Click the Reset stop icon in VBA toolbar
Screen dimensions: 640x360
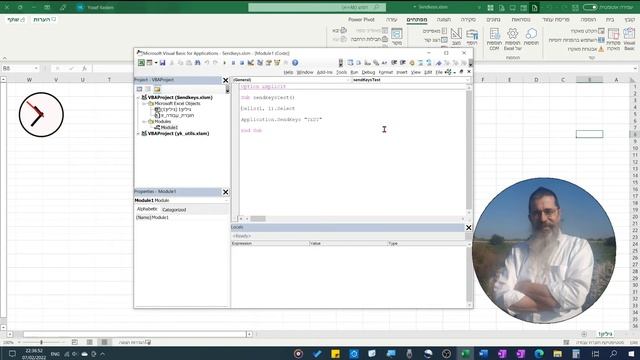click(x=242, y=63)
